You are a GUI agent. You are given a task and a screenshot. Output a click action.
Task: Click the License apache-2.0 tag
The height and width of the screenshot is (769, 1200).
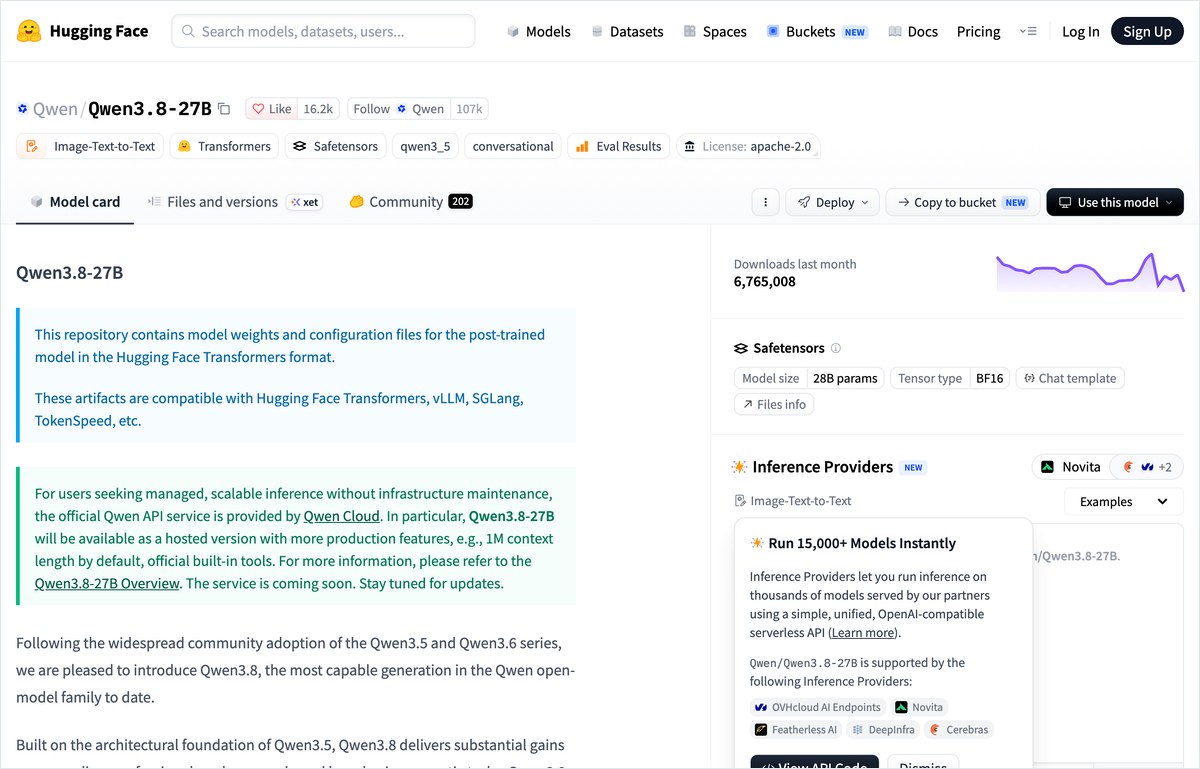click(x=749, y=146)
